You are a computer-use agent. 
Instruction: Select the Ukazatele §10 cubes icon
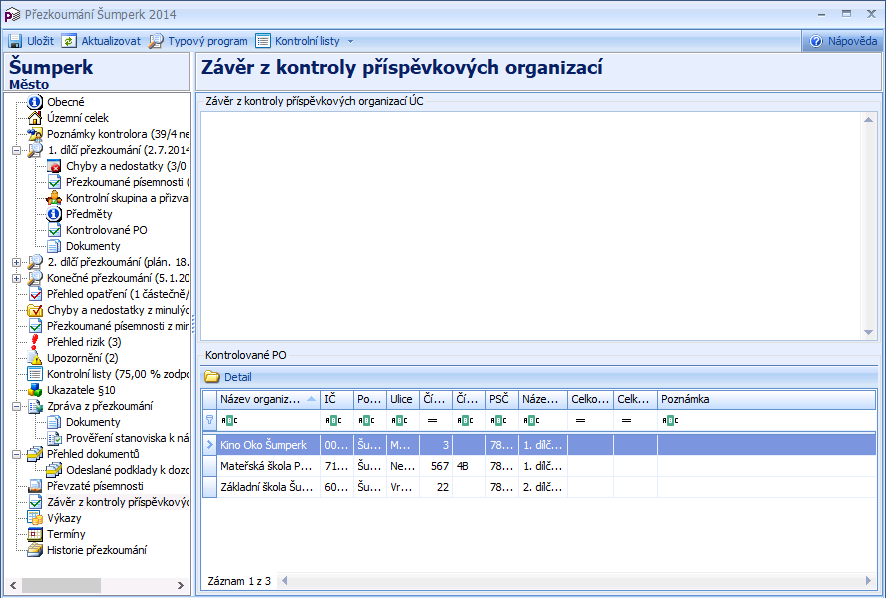pos(35,390)
